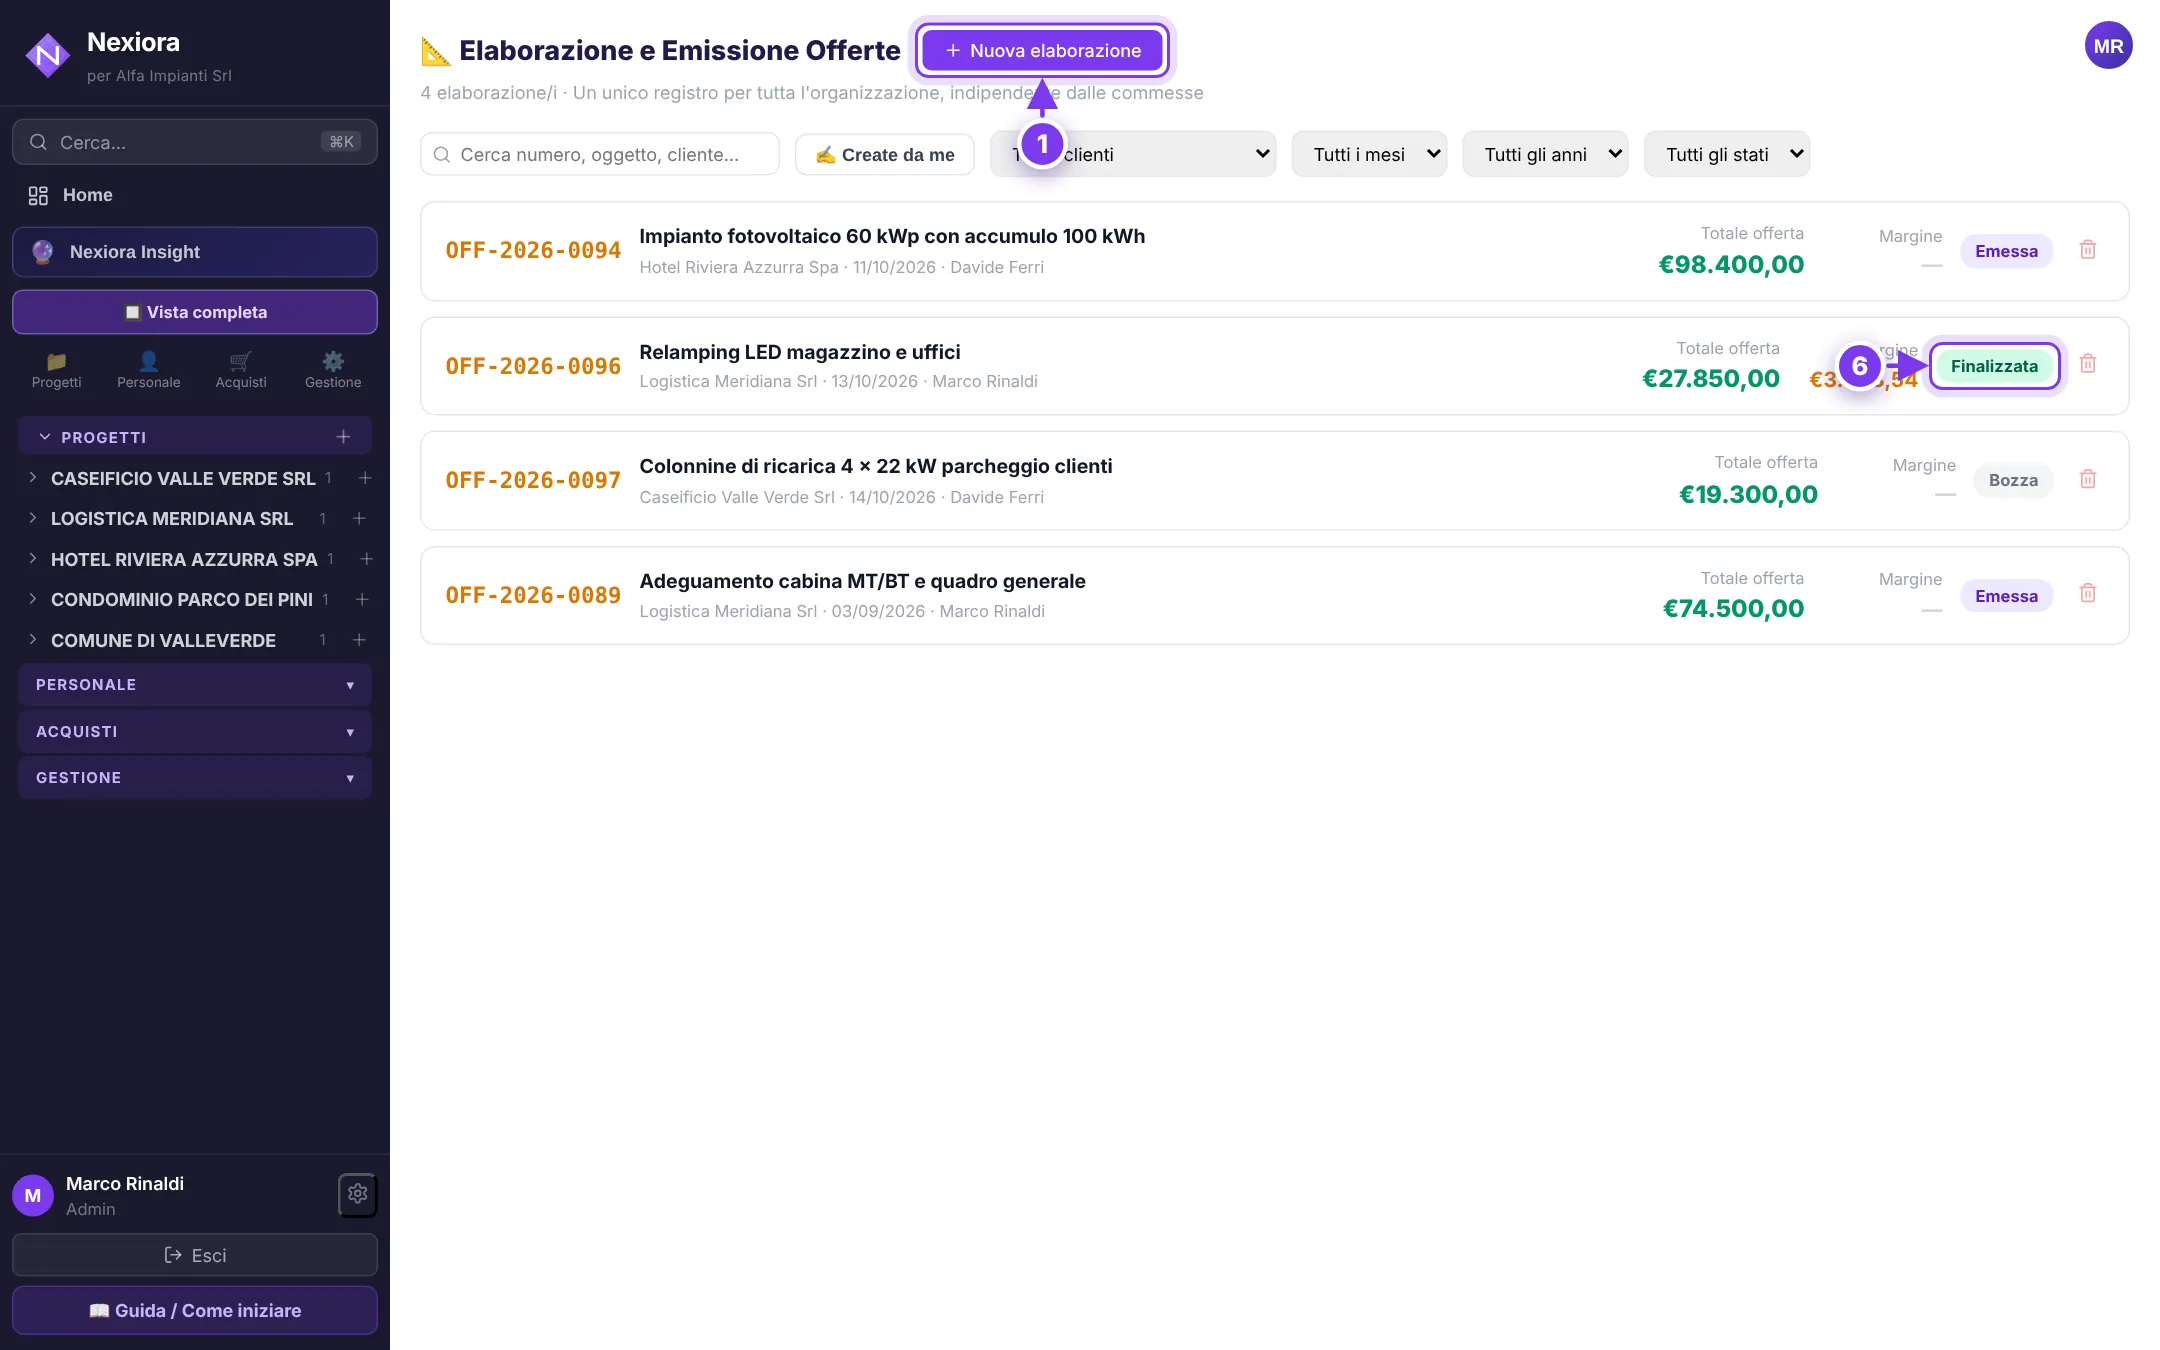Open the Tutti gli anni dropdown
Viewport: 2160px width, 1350px height.
1545,154
